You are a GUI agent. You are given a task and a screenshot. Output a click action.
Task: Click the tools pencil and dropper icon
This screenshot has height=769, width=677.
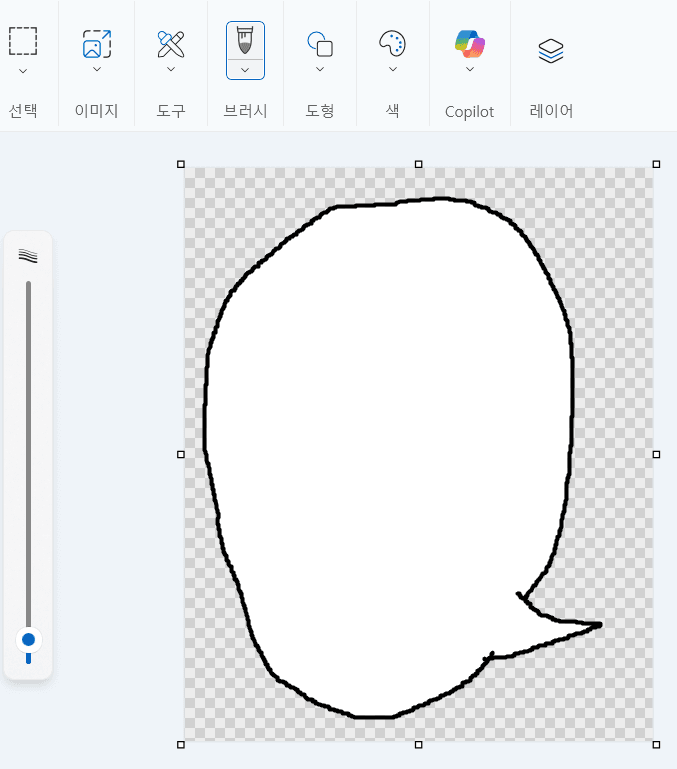171,44
